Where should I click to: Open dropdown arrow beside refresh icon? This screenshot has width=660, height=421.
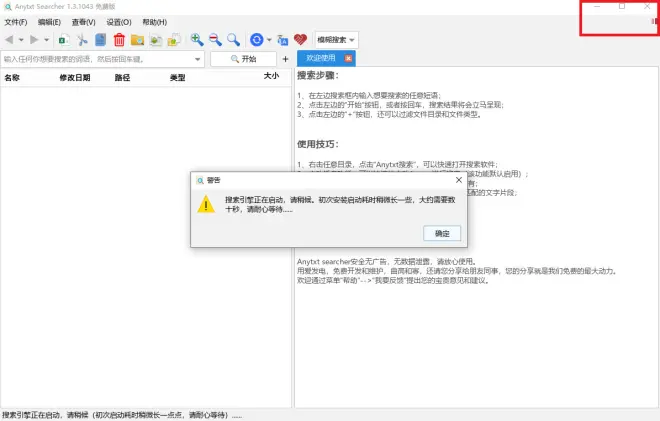[x=269, y=40]
